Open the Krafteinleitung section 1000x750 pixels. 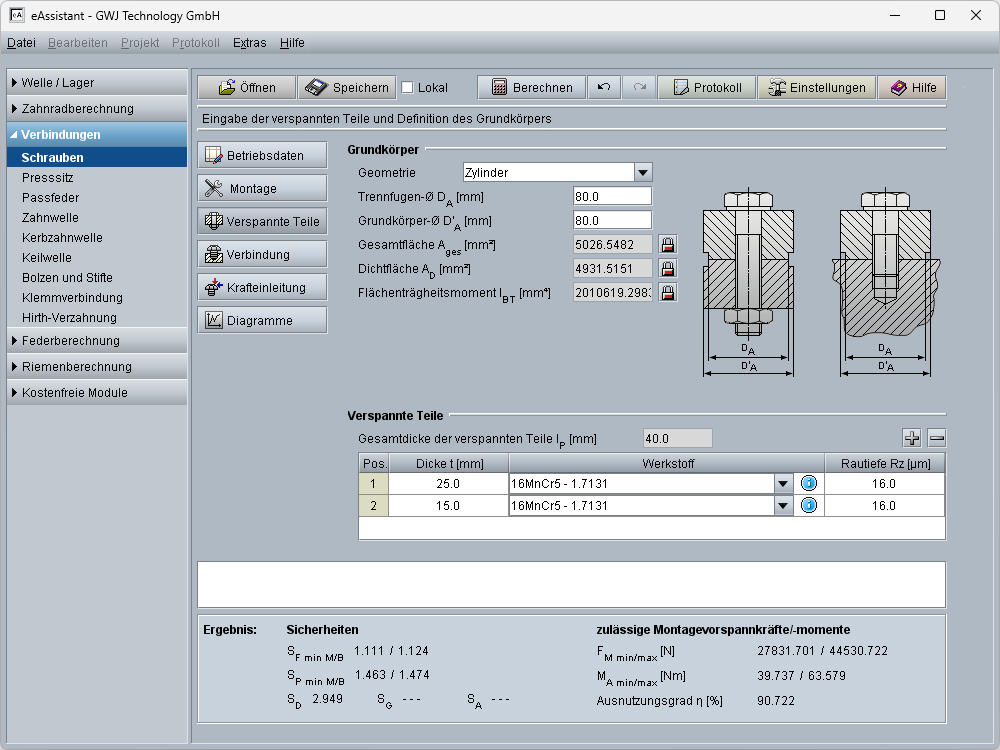coord(262,288)
